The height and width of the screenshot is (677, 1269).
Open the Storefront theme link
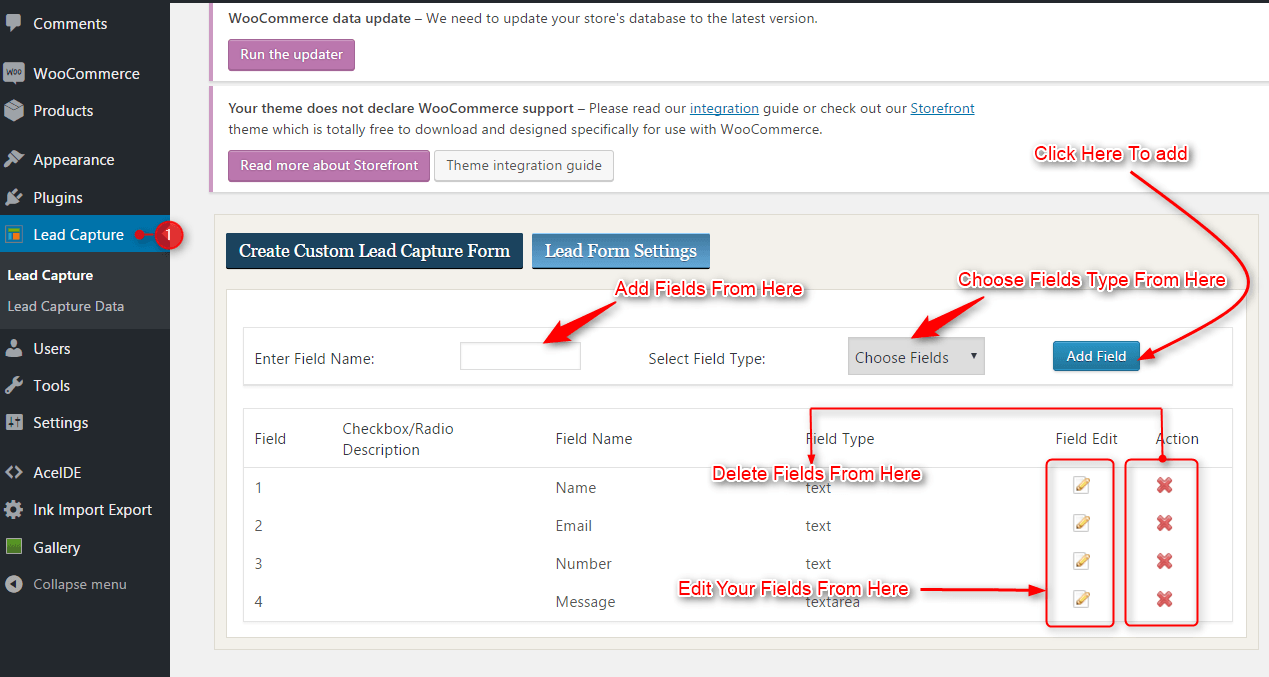[942, 108]
